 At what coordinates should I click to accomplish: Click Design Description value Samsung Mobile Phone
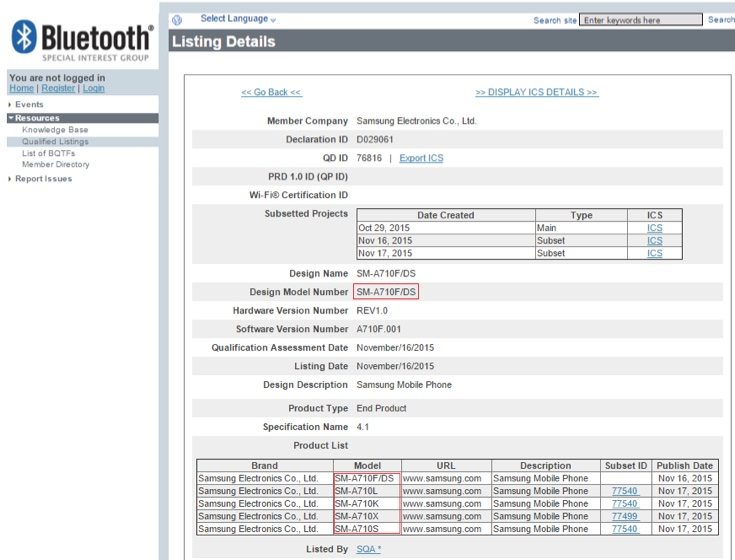[404, 385]
